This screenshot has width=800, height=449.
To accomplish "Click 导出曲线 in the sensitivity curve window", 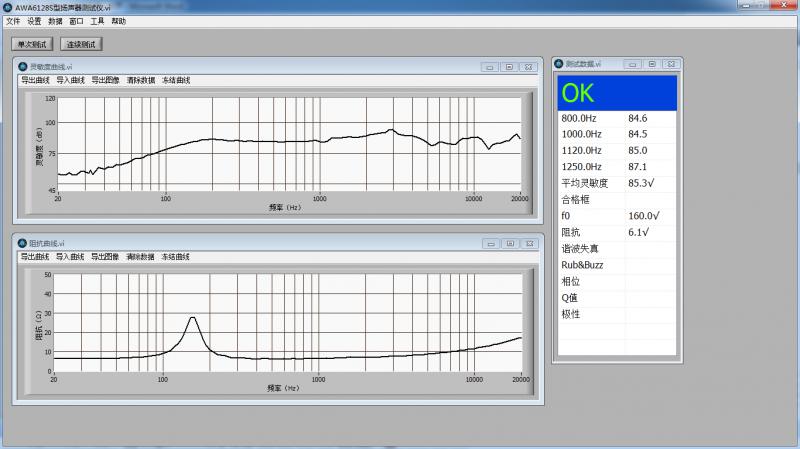I will 35,80.
